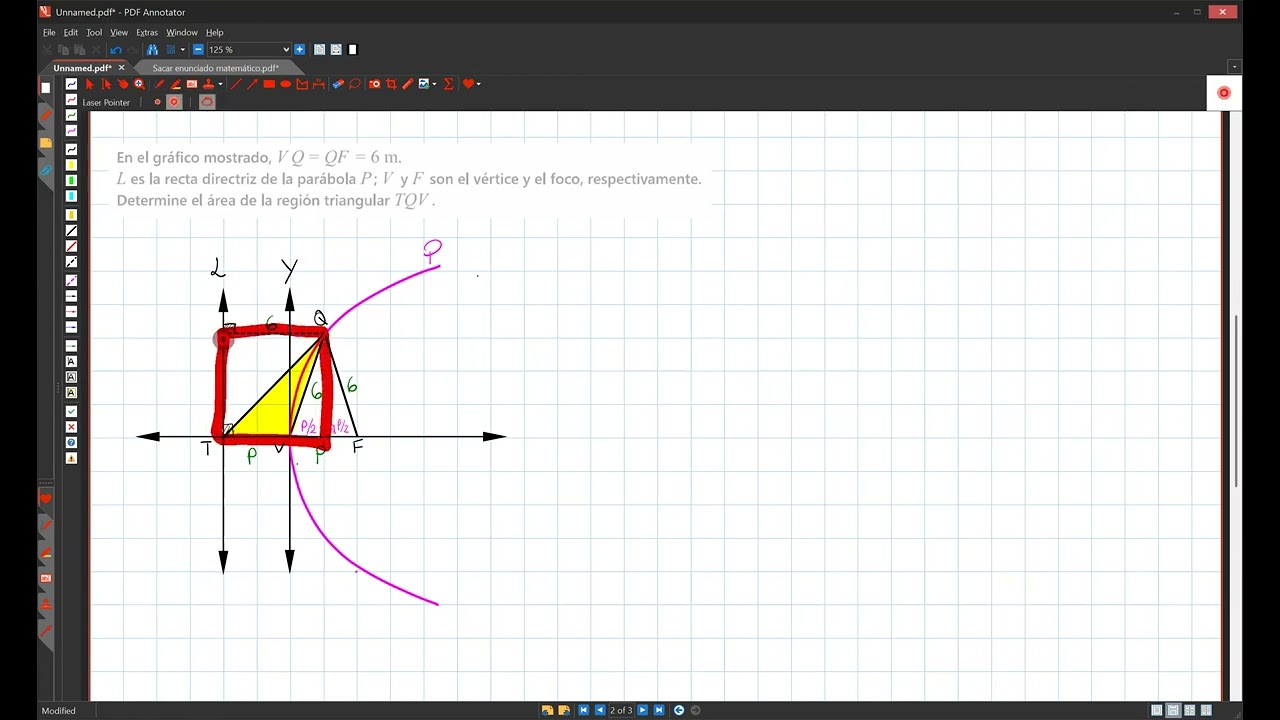Zoom out with the minus button

click(x=198, y=49)
